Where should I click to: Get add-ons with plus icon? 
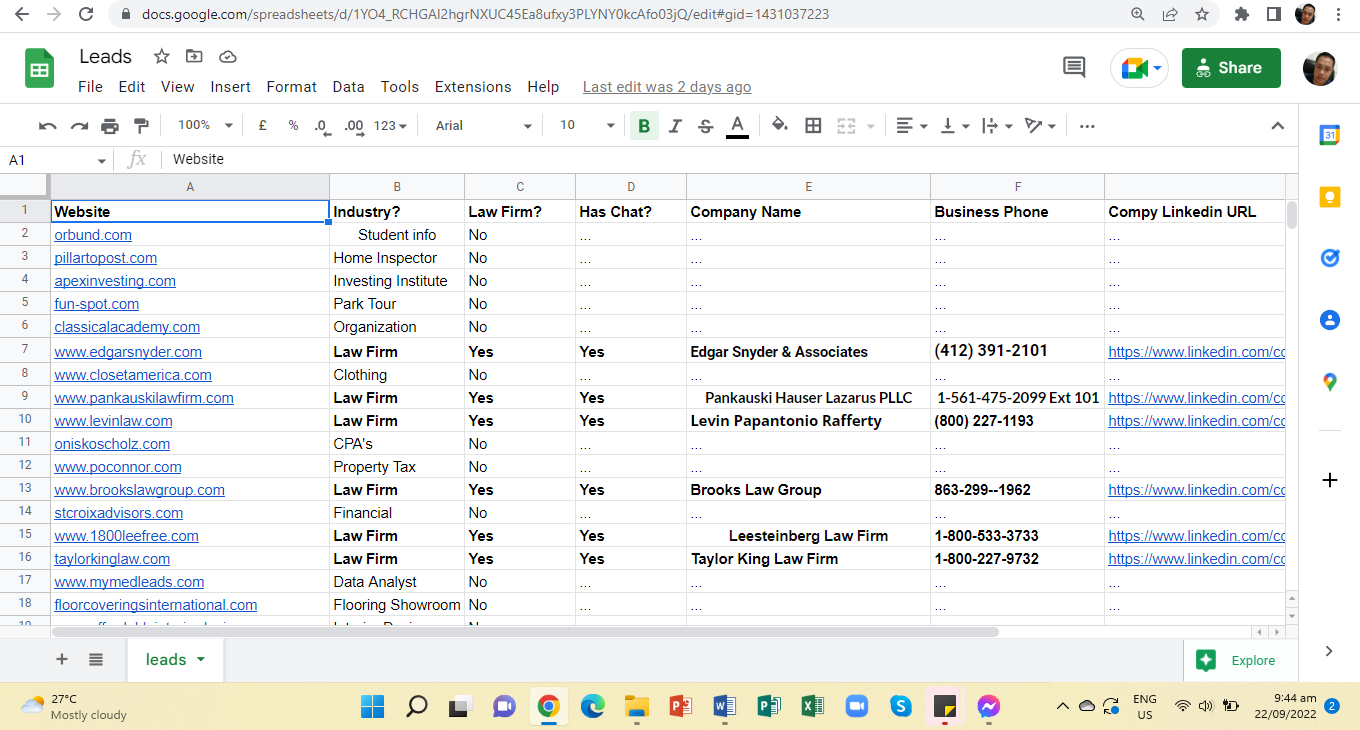(1329, 480)
